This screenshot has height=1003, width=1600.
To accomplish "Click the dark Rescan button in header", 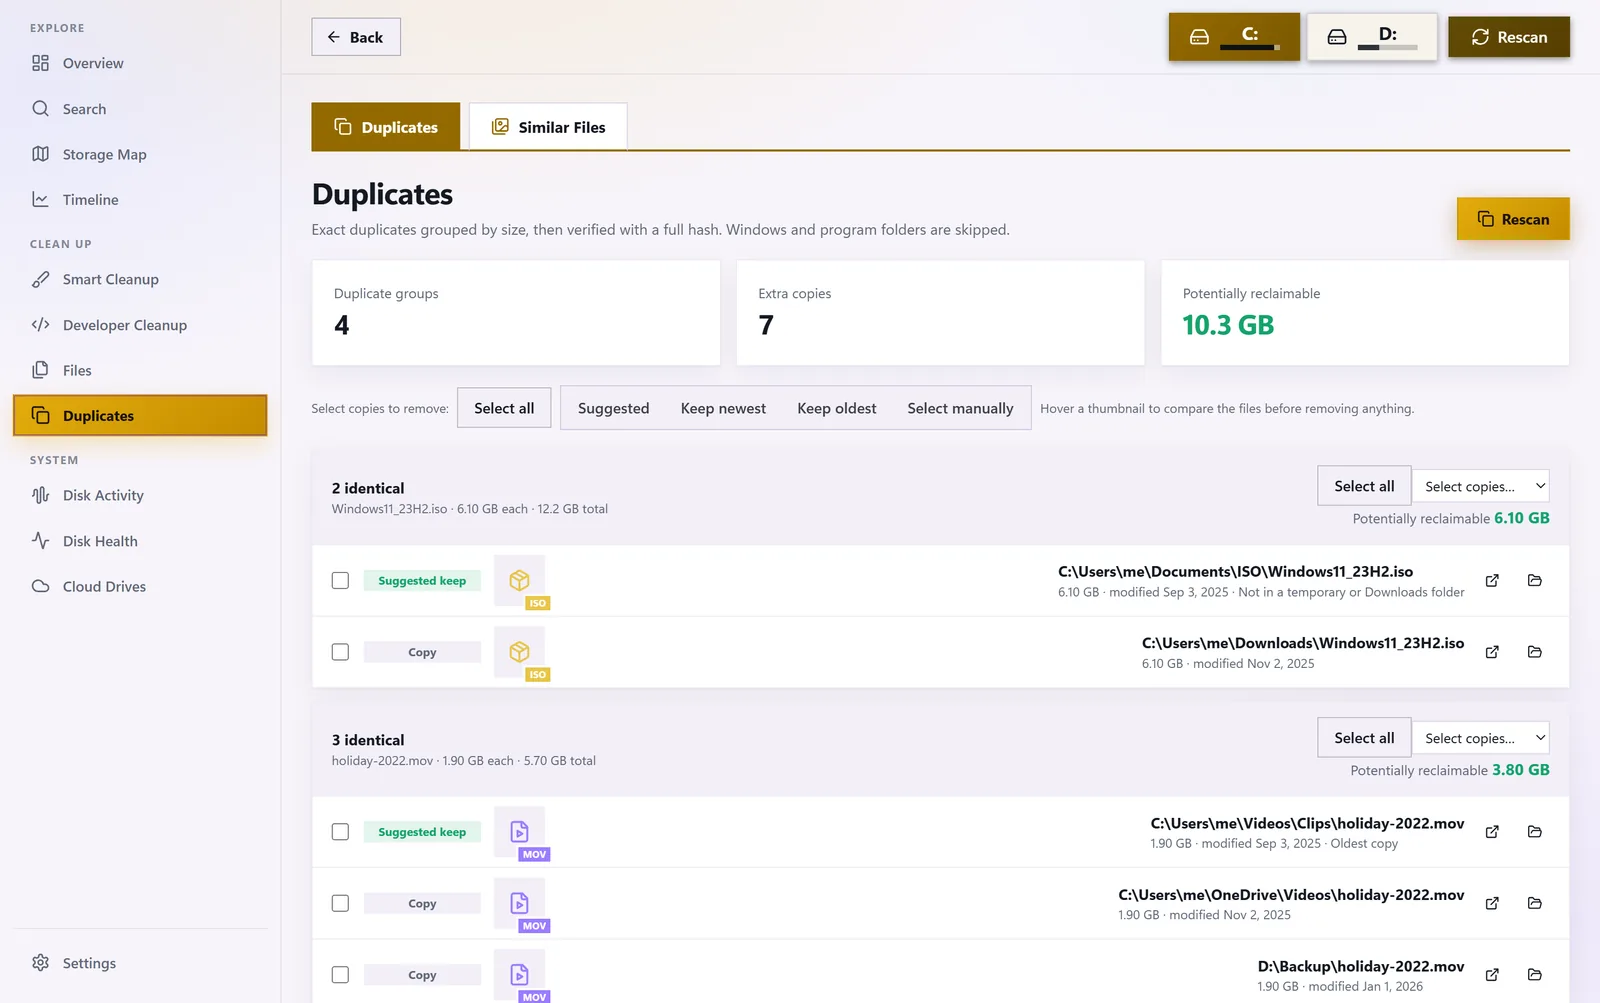I will [1509, 37].
